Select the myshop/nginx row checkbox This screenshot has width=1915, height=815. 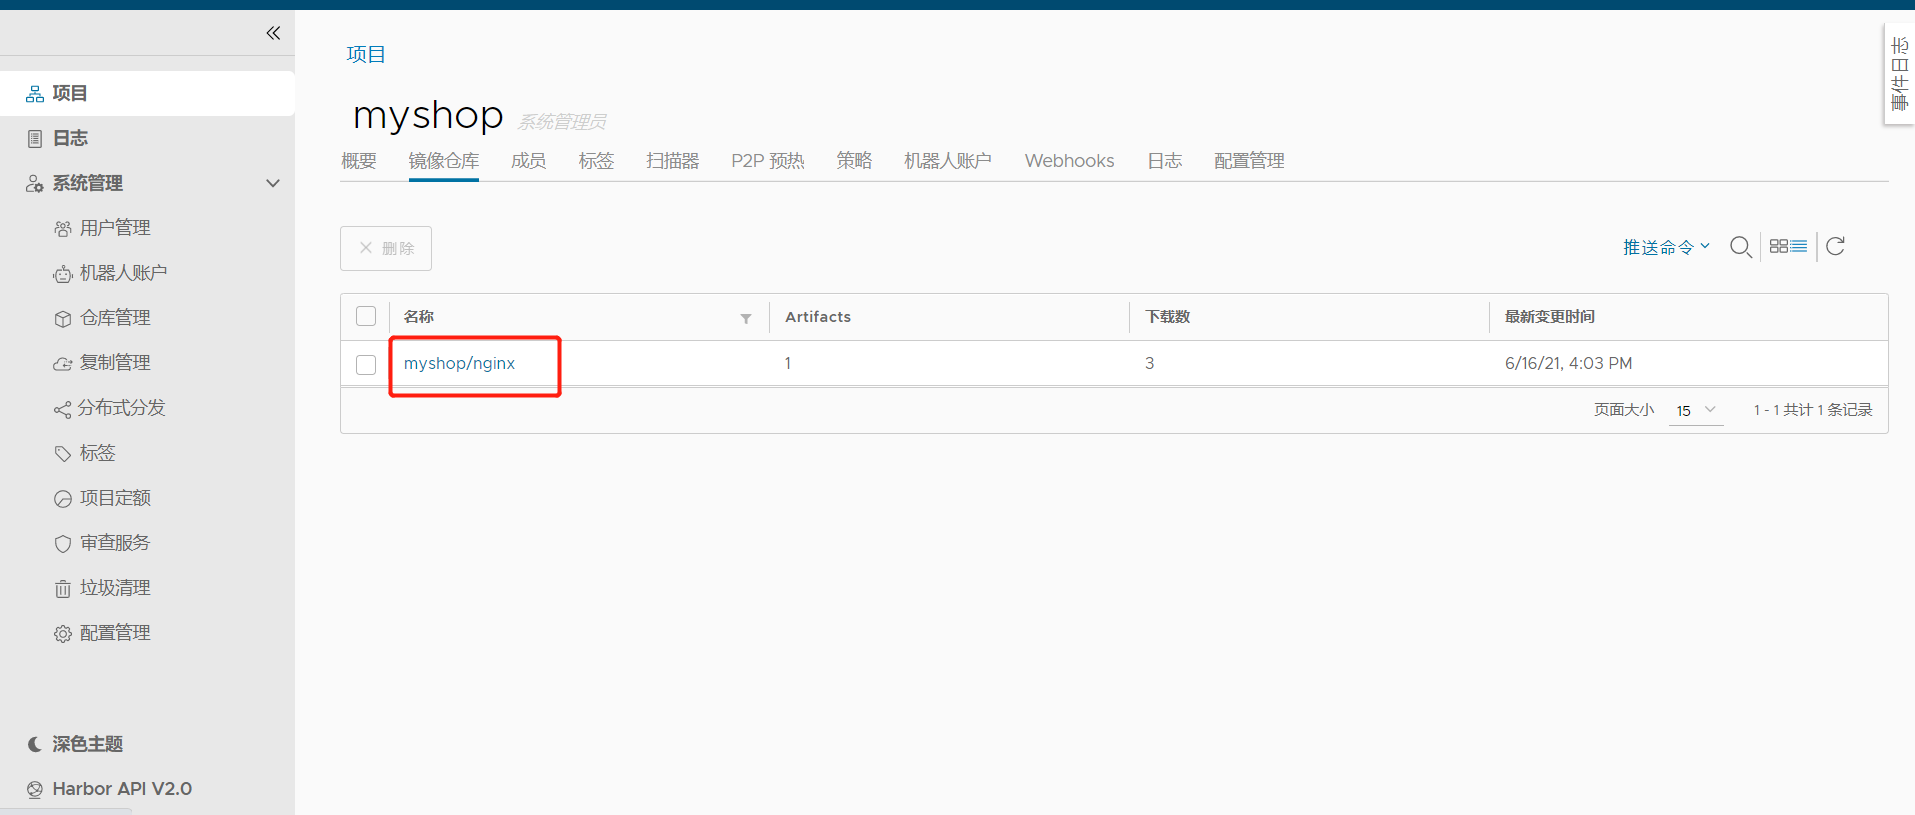[366, 364]
